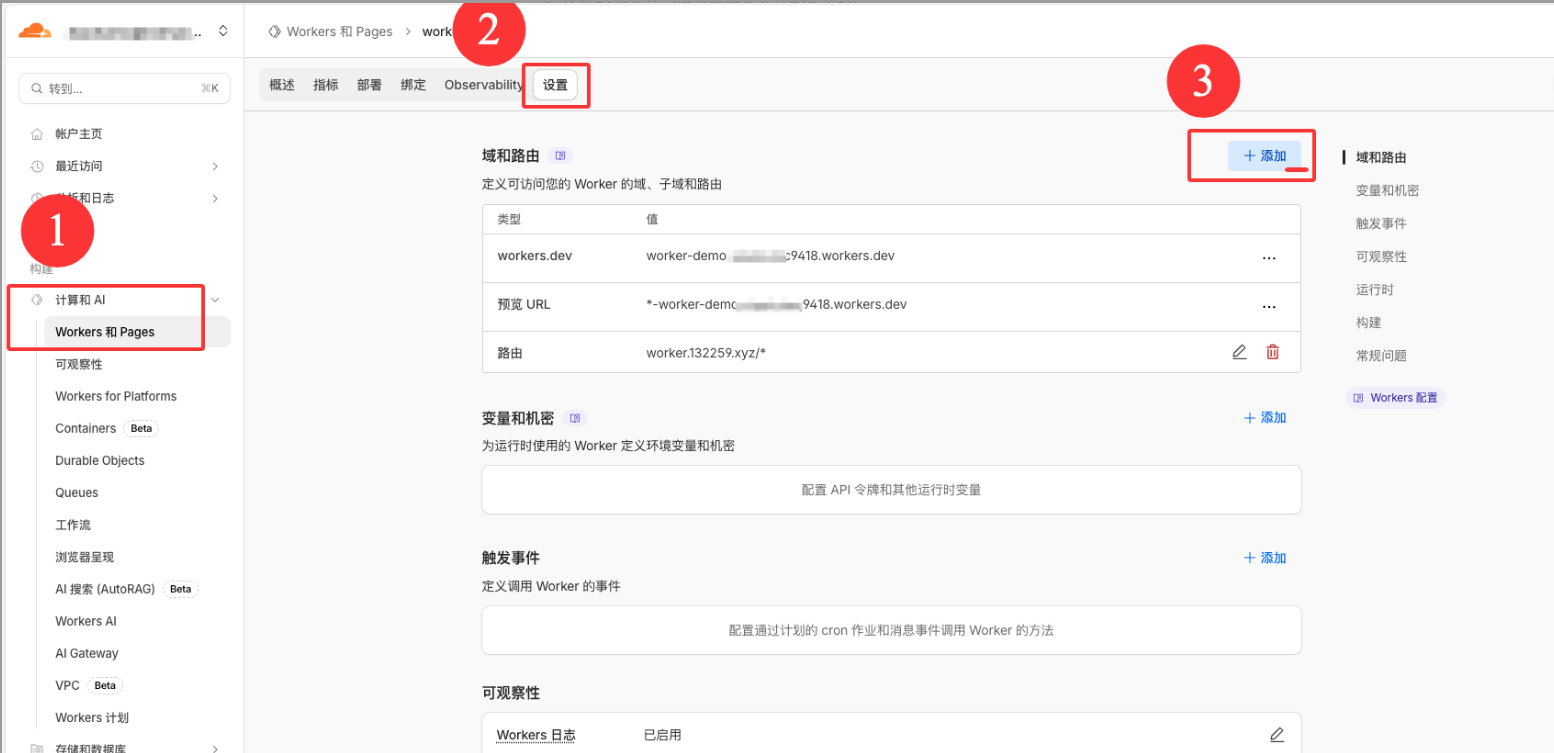Image resolution: width=1554 pixels, height=753 pixels.
Task: Switch to the 设置 tab
Action: [555, 85]
